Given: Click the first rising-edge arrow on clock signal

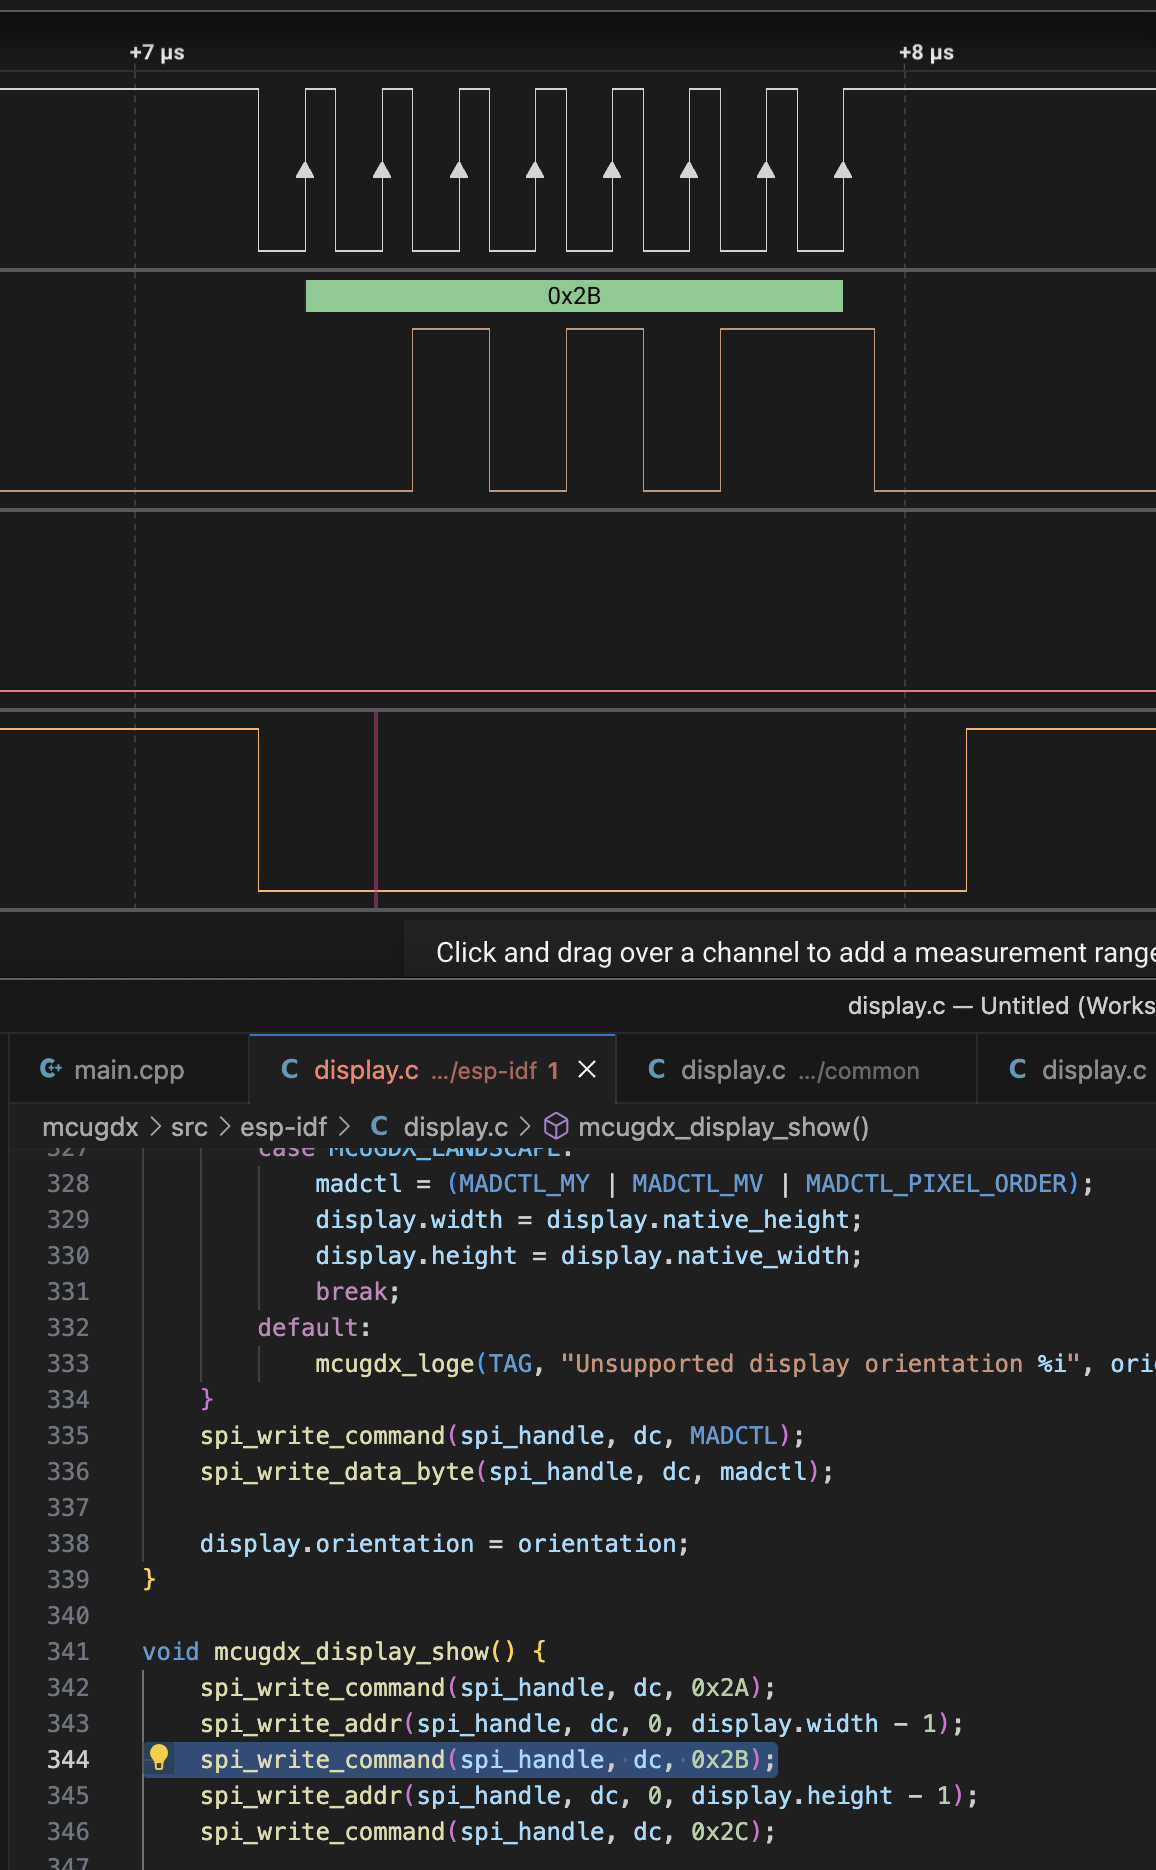Looking at the screenshot, I should pos(305,170).
